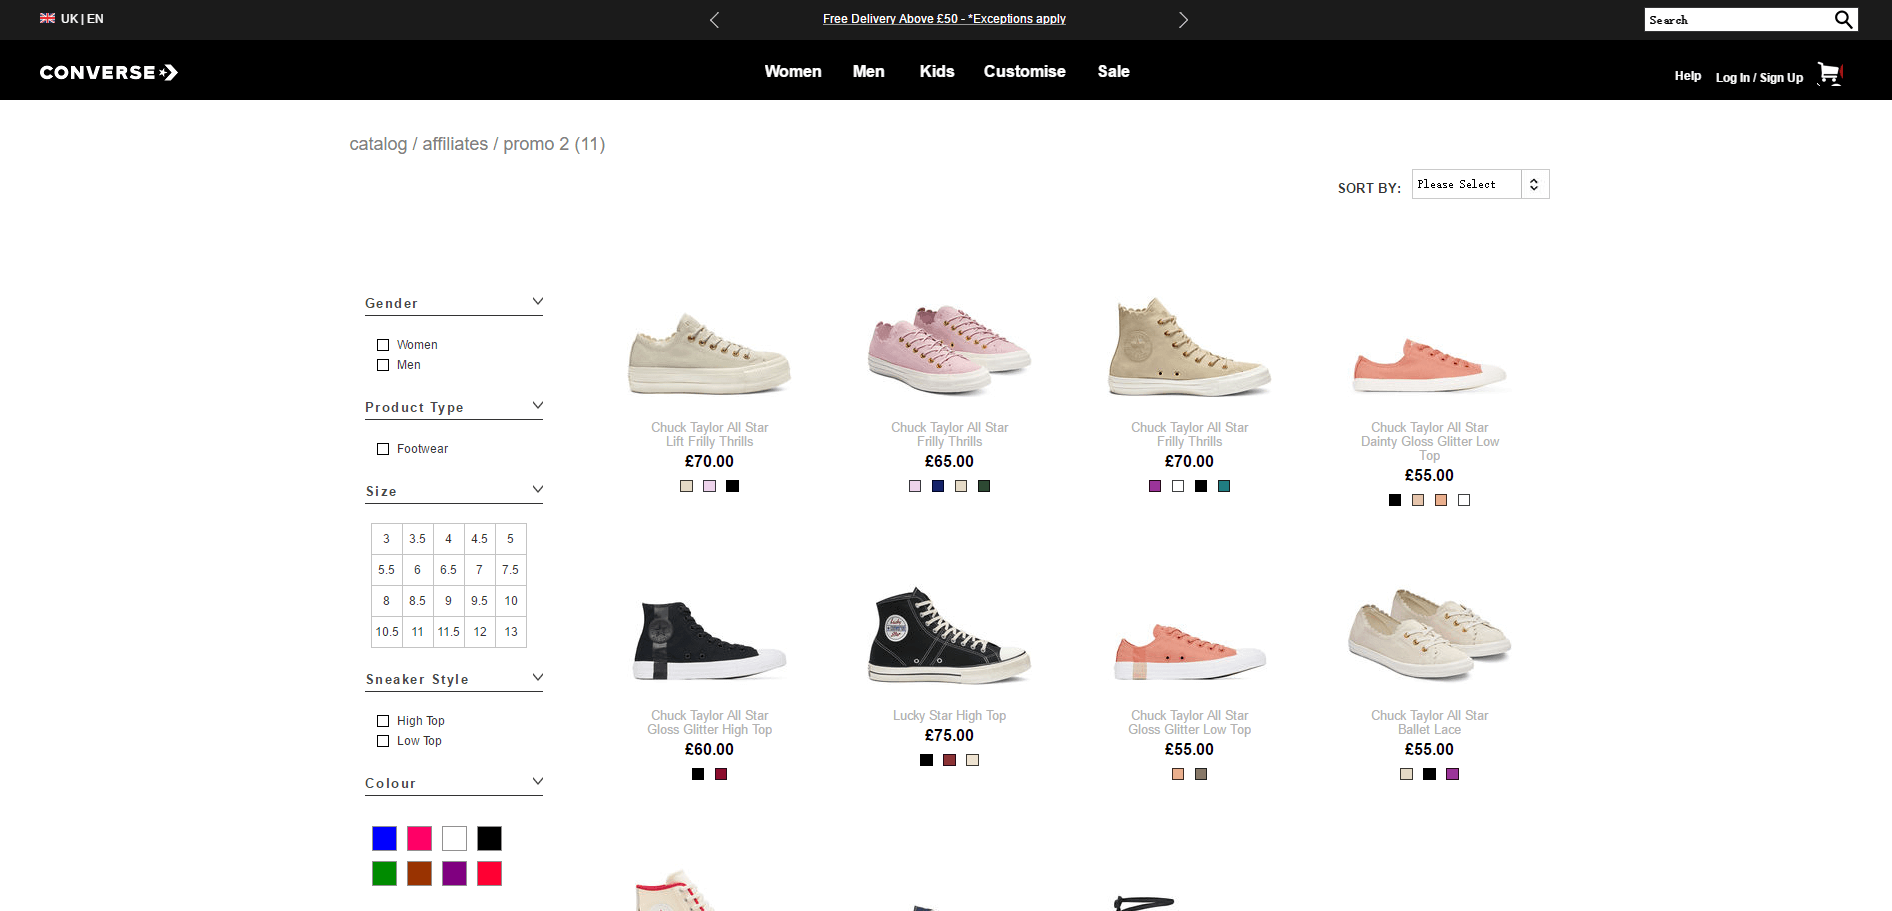
Task: Filter by pink colour swatch
Action: pos(419,838)
